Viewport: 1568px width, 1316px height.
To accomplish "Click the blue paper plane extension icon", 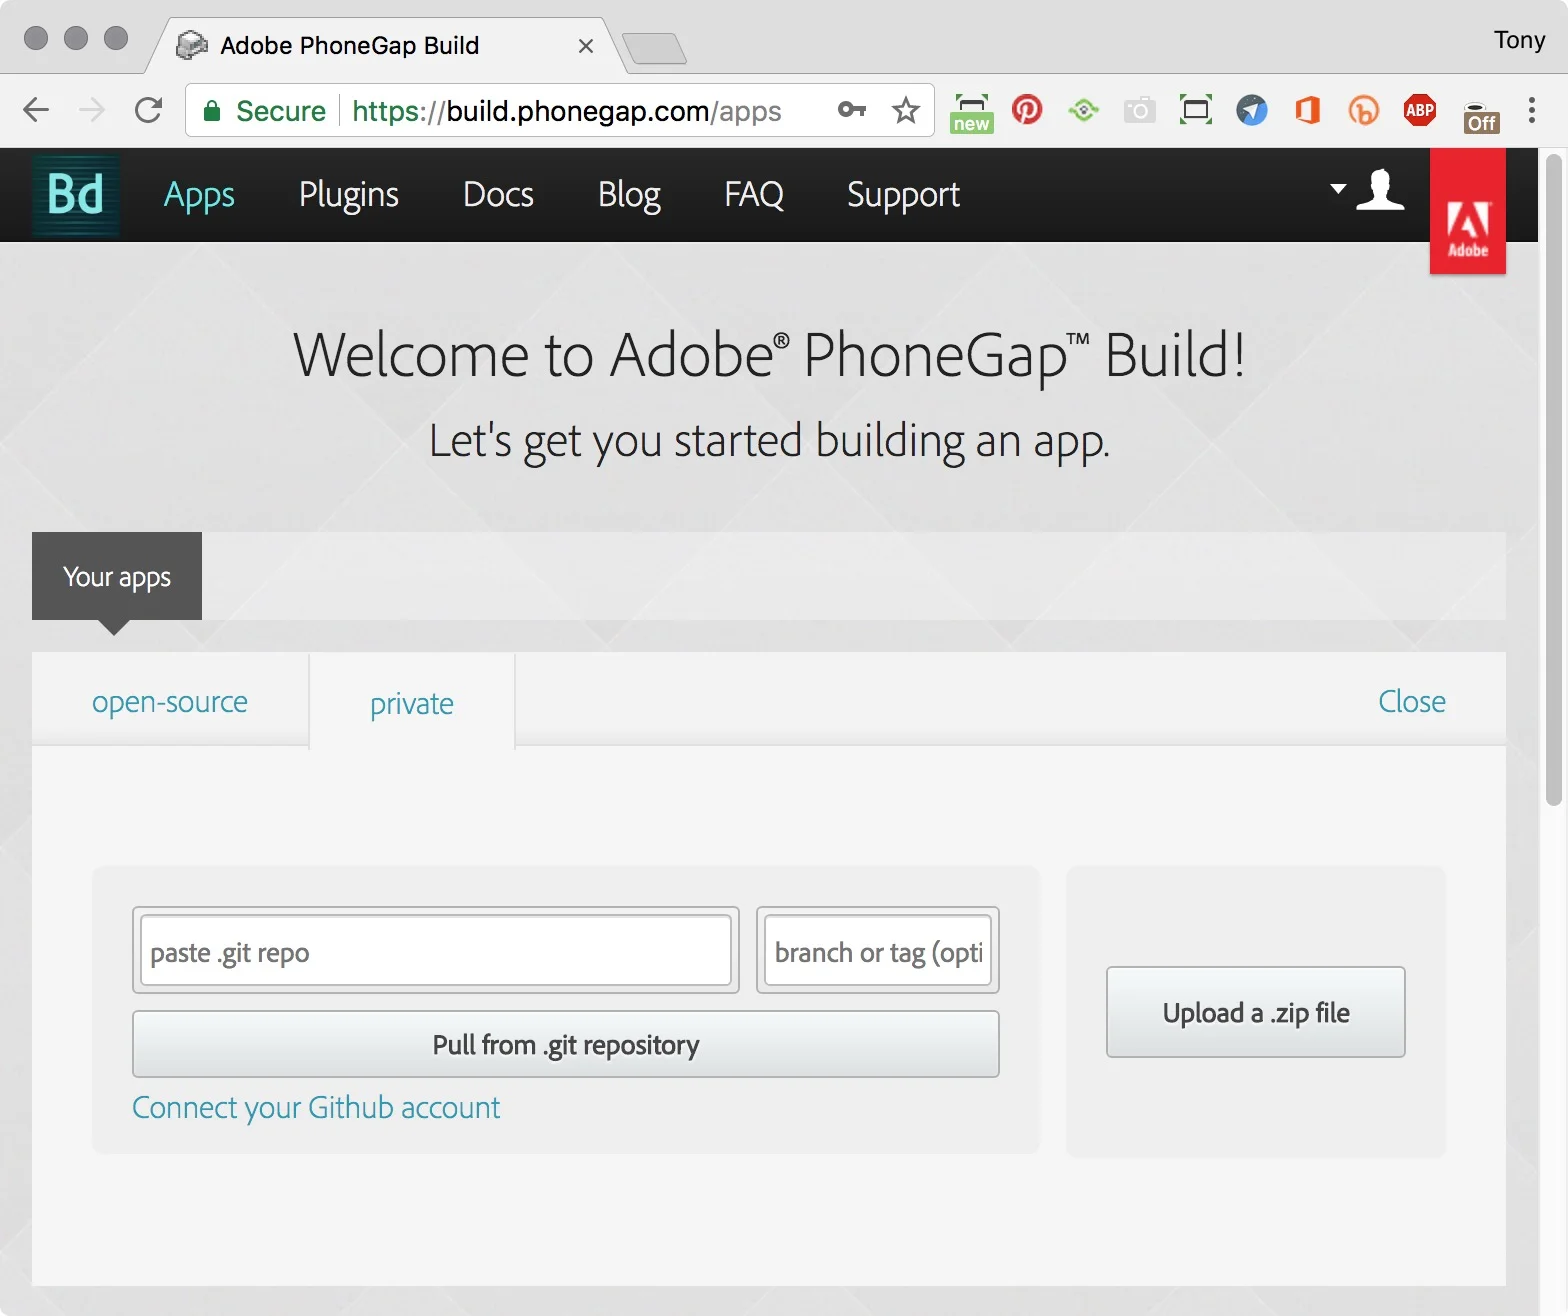I will pyautogui.click(x=1251, y=110).
